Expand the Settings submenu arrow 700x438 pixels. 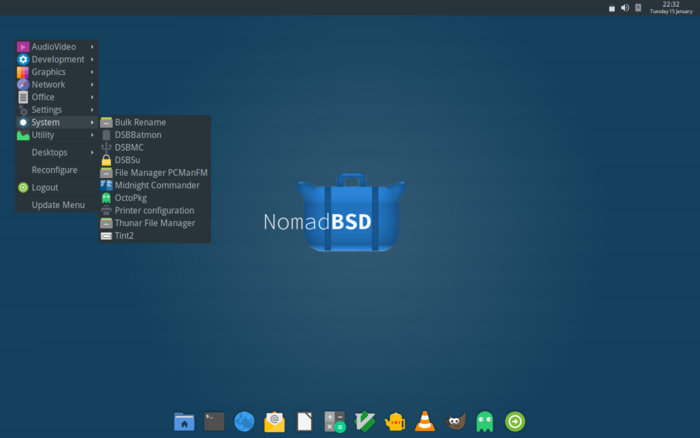click(92, 110)
